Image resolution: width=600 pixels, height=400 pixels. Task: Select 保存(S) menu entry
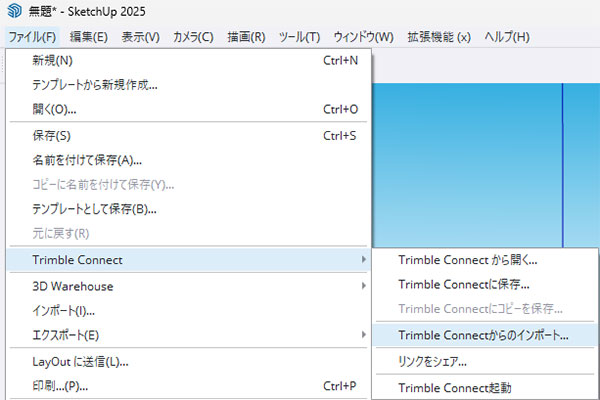[189, 136]
